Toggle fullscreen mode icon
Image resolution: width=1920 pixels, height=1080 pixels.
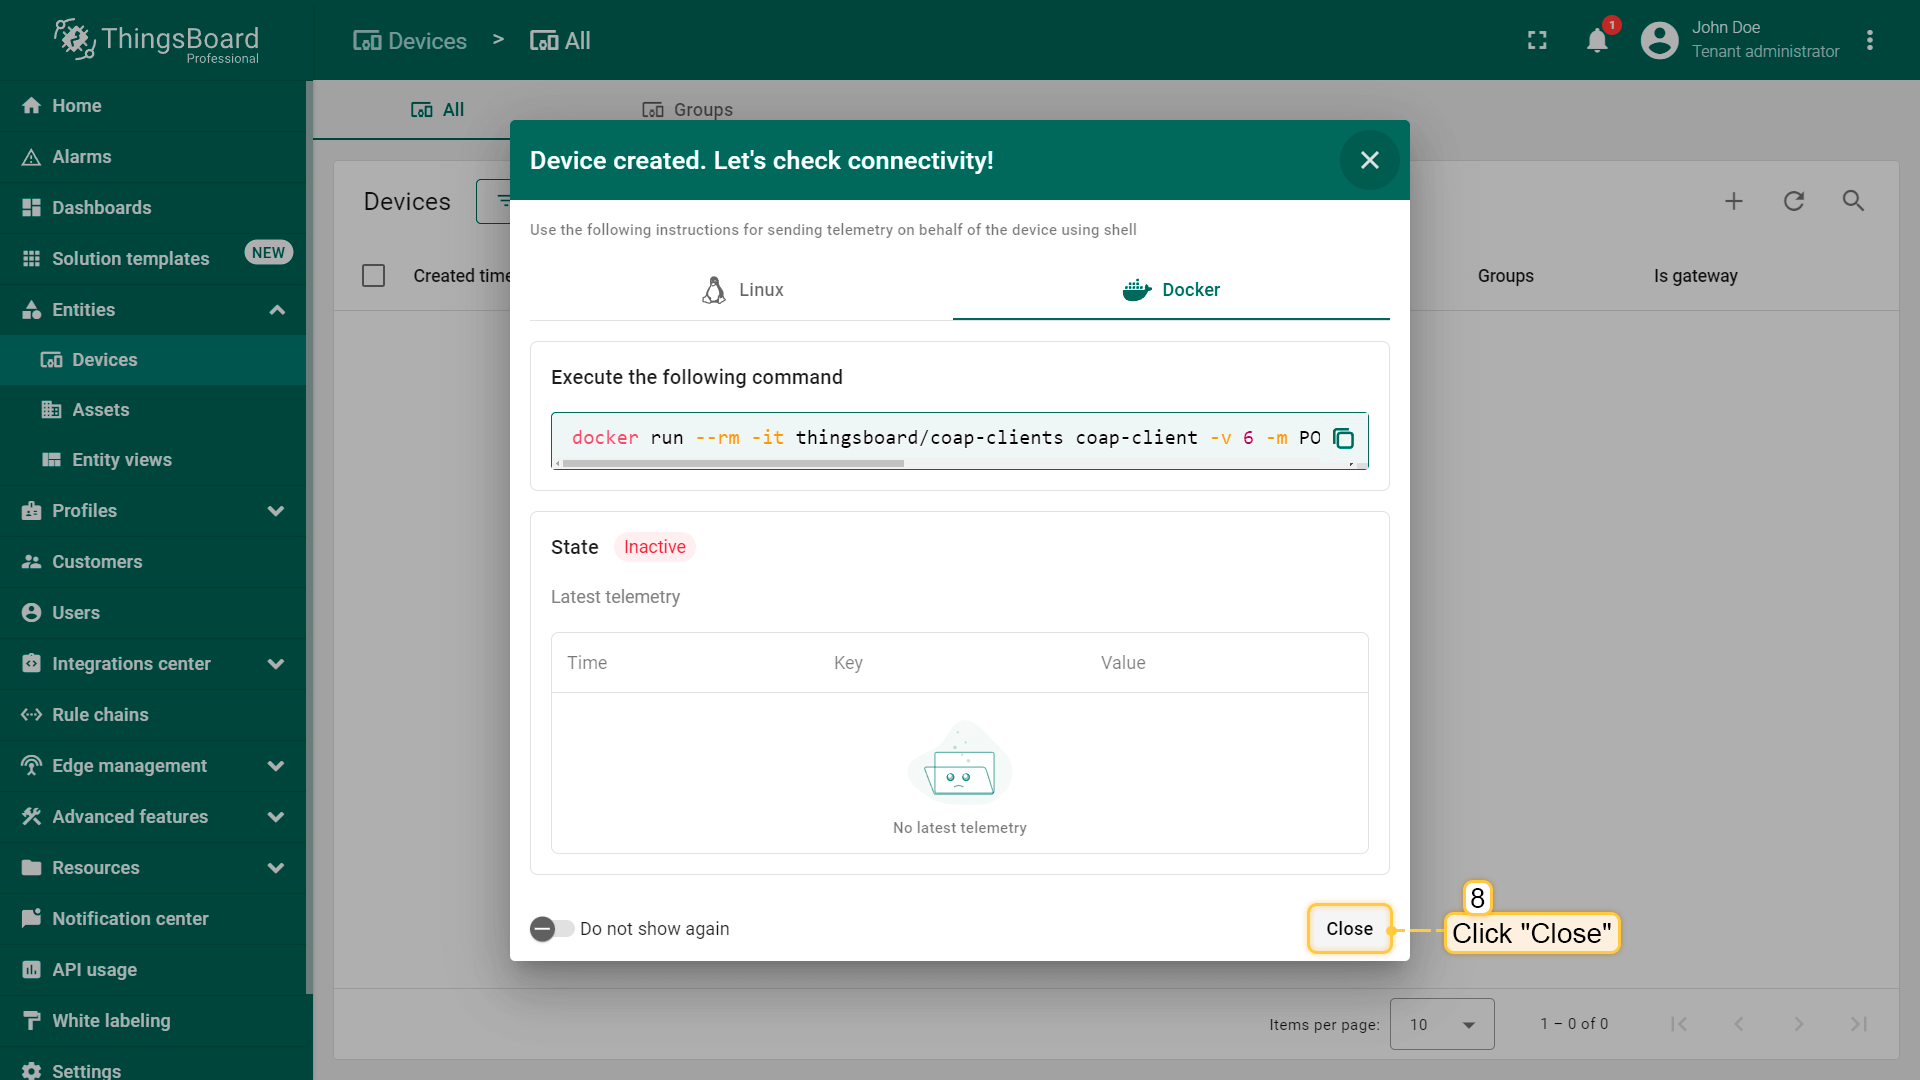pyautogui.click(x=1537, y=41)
